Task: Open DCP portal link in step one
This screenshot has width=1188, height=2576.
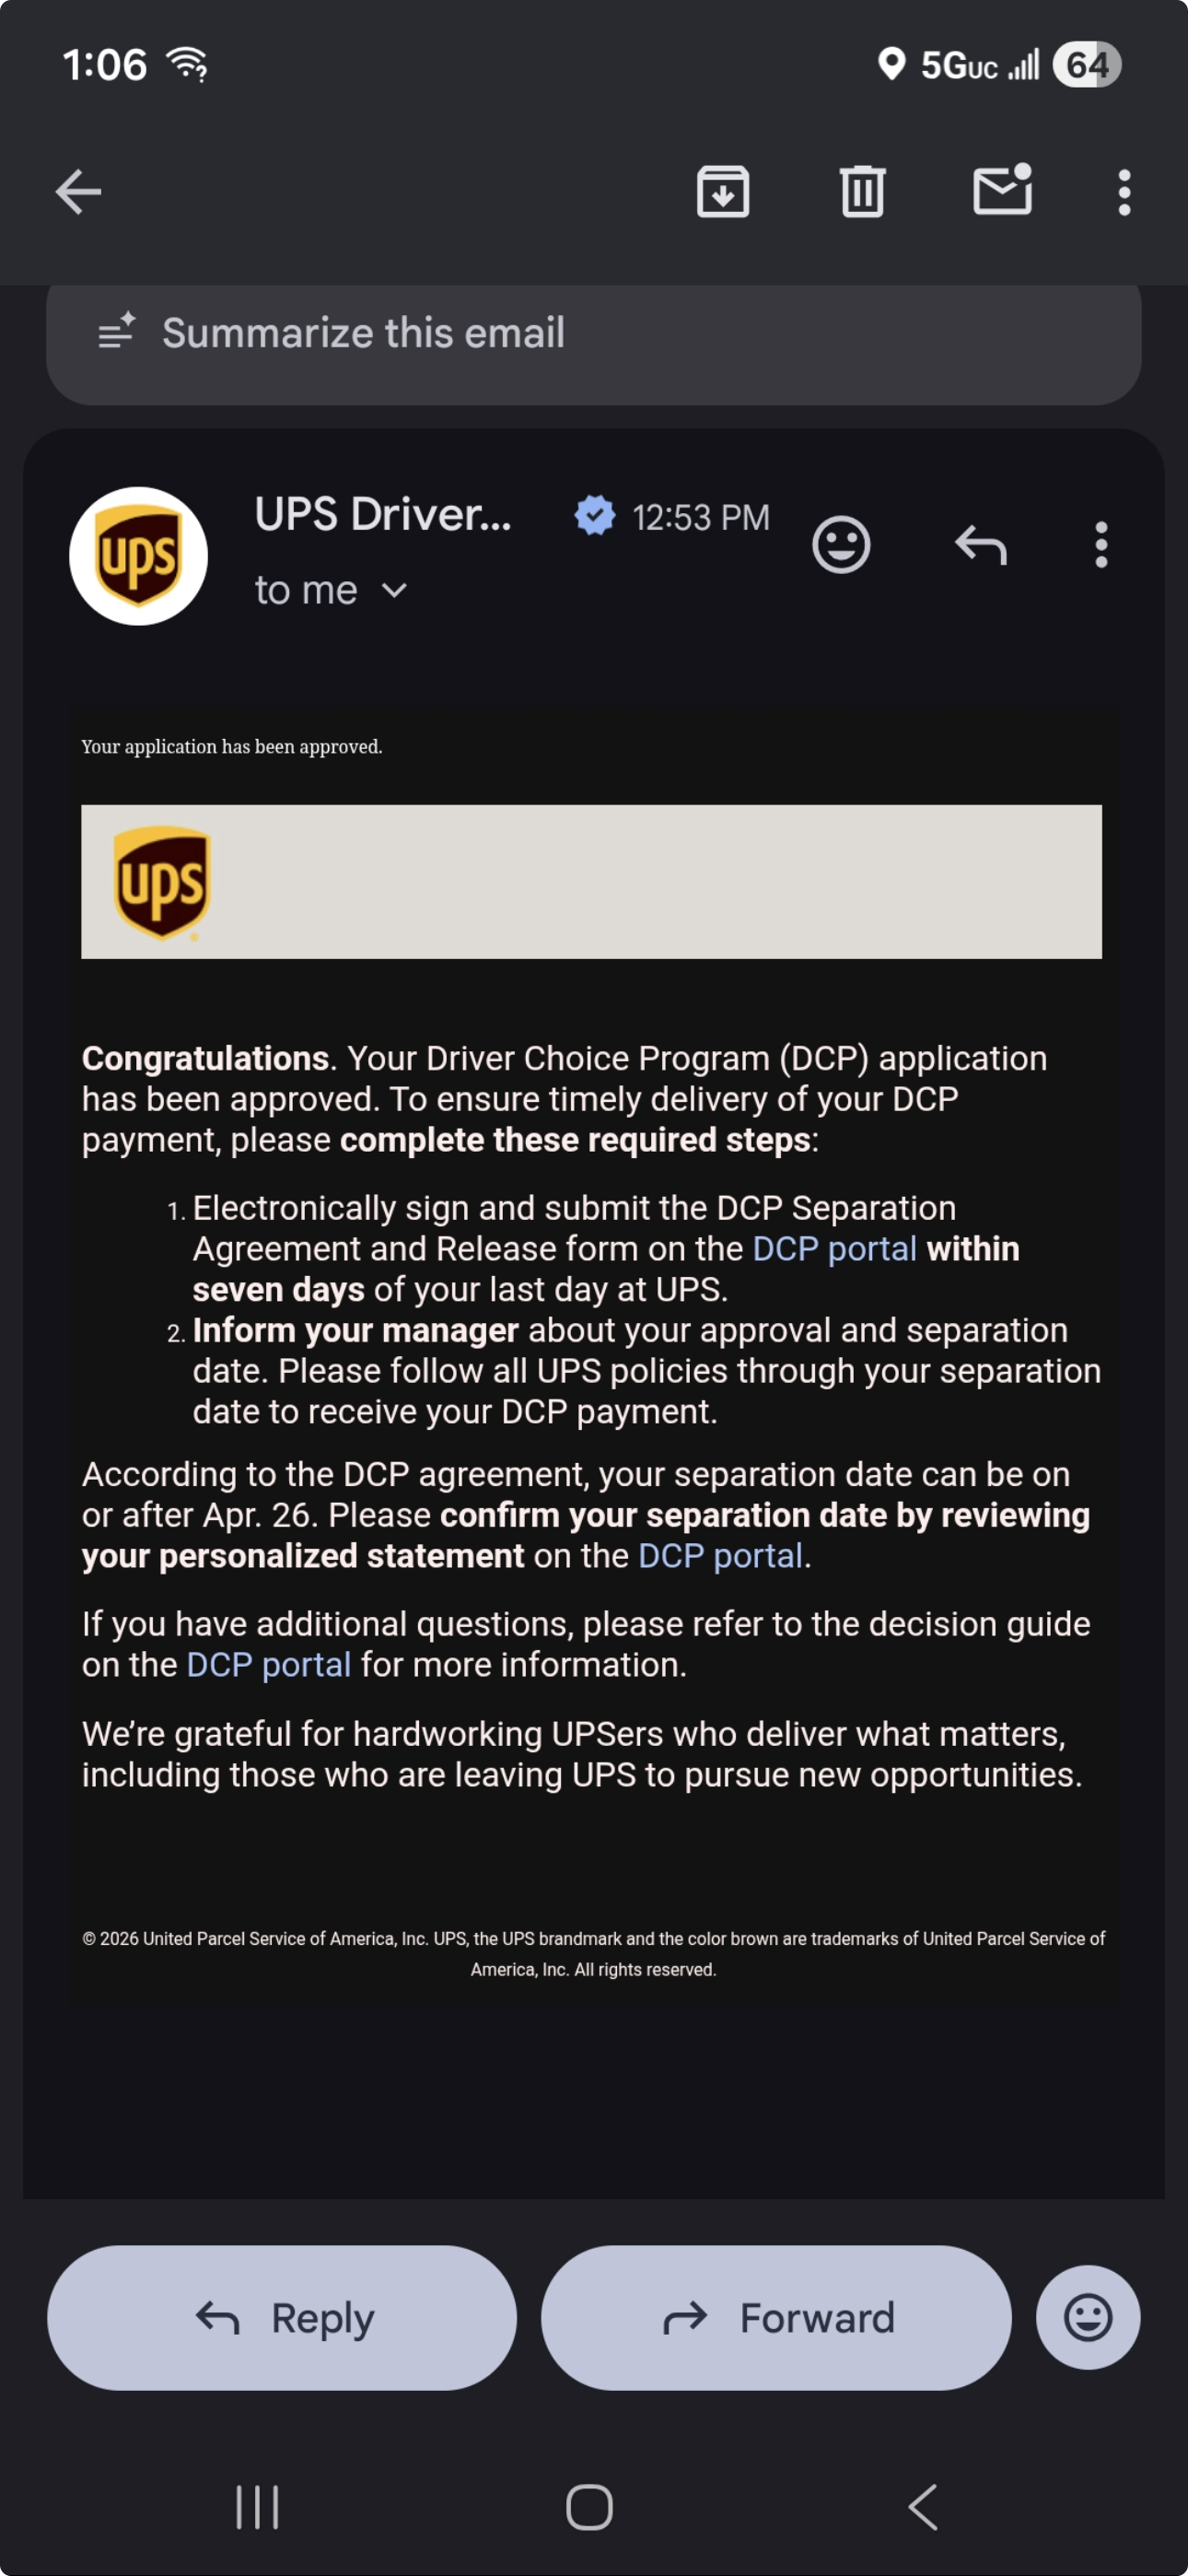Action: [x=834, y=1249]
